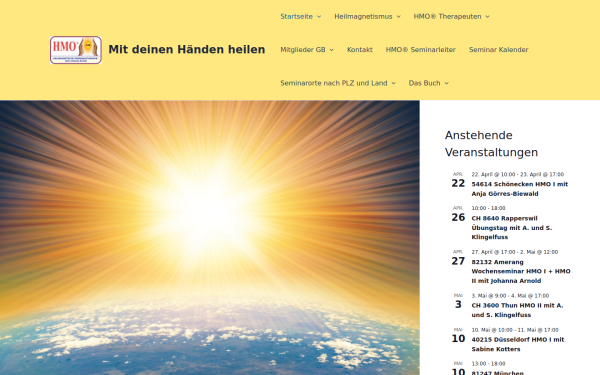Expand the Mitglieder GB dropdown arrow

pos(332,50)
